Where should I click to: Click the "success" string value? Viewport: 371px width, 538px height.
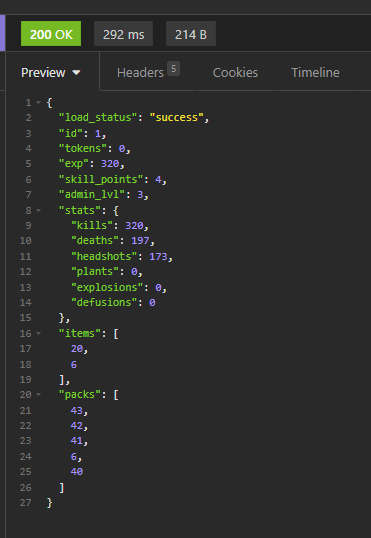pos(177,118)
